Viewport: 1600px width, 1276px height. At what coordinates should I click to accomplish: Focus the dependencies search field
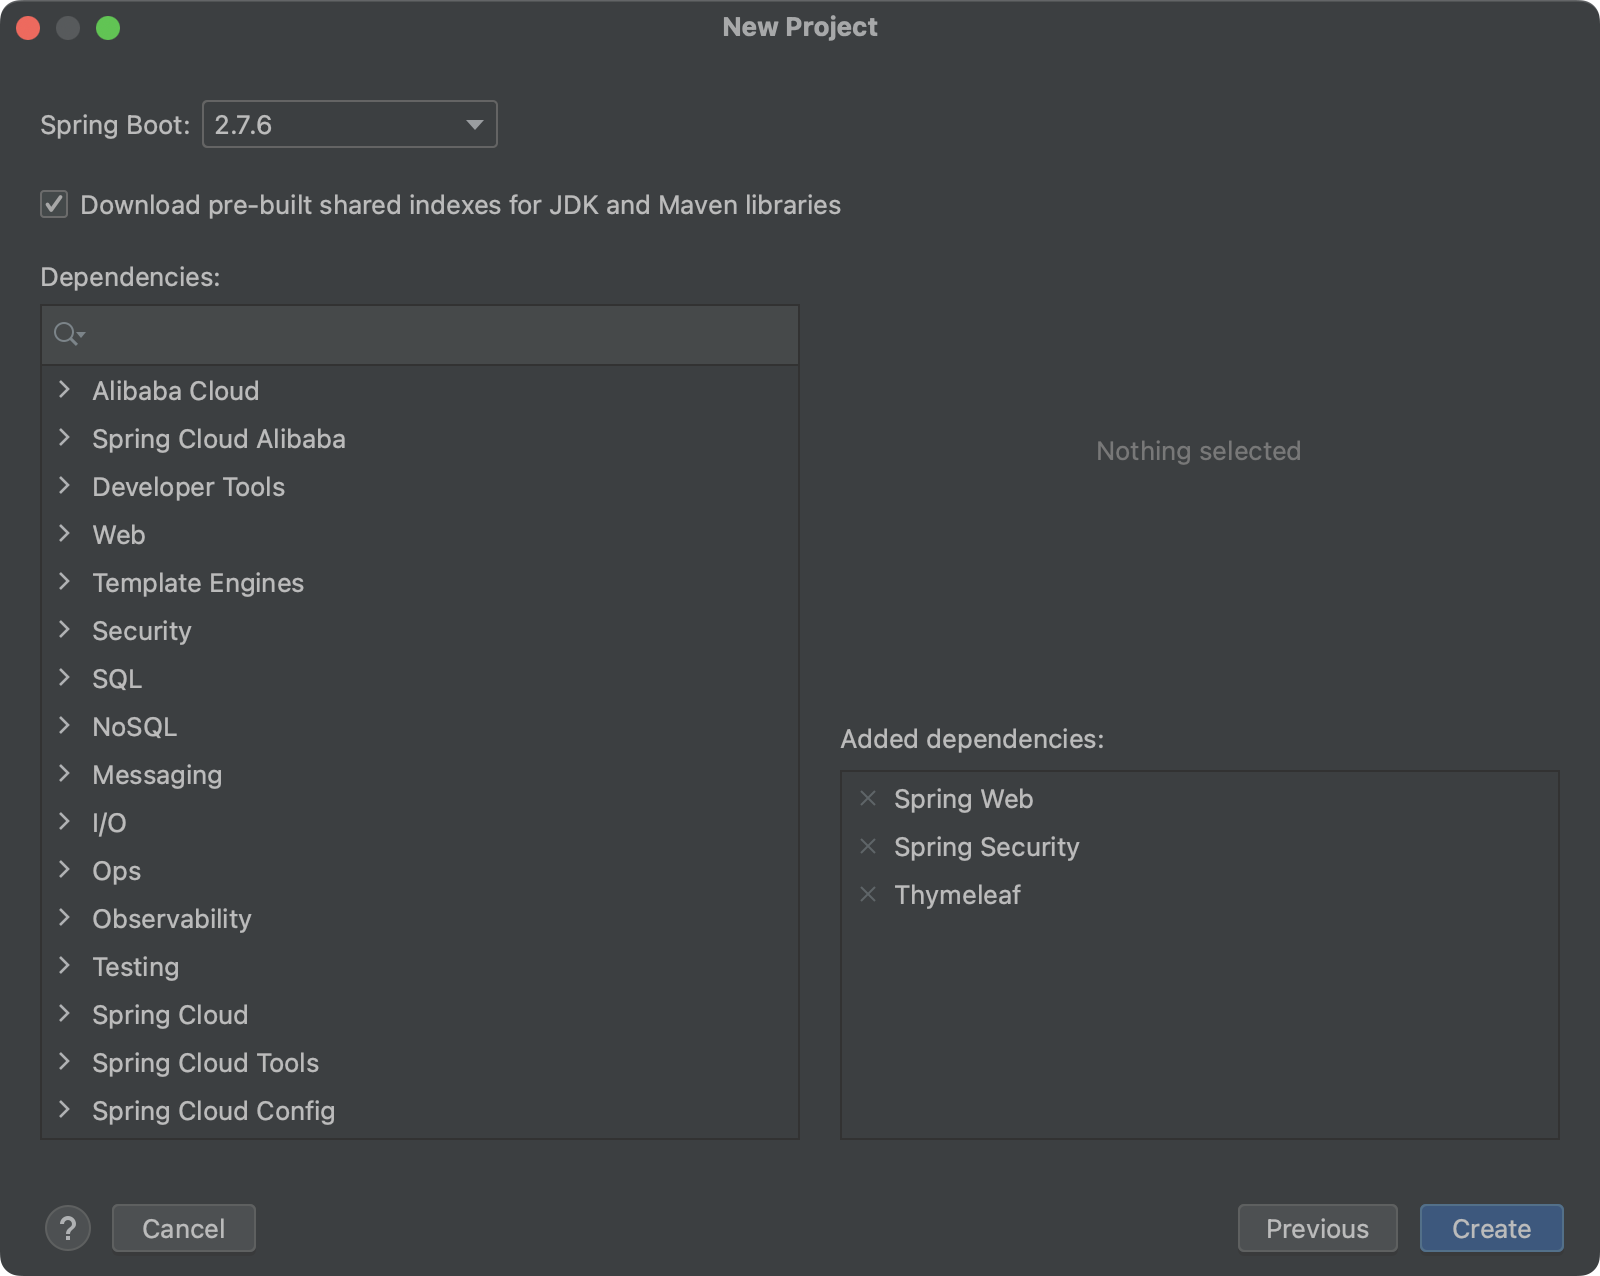coord(440,335)
